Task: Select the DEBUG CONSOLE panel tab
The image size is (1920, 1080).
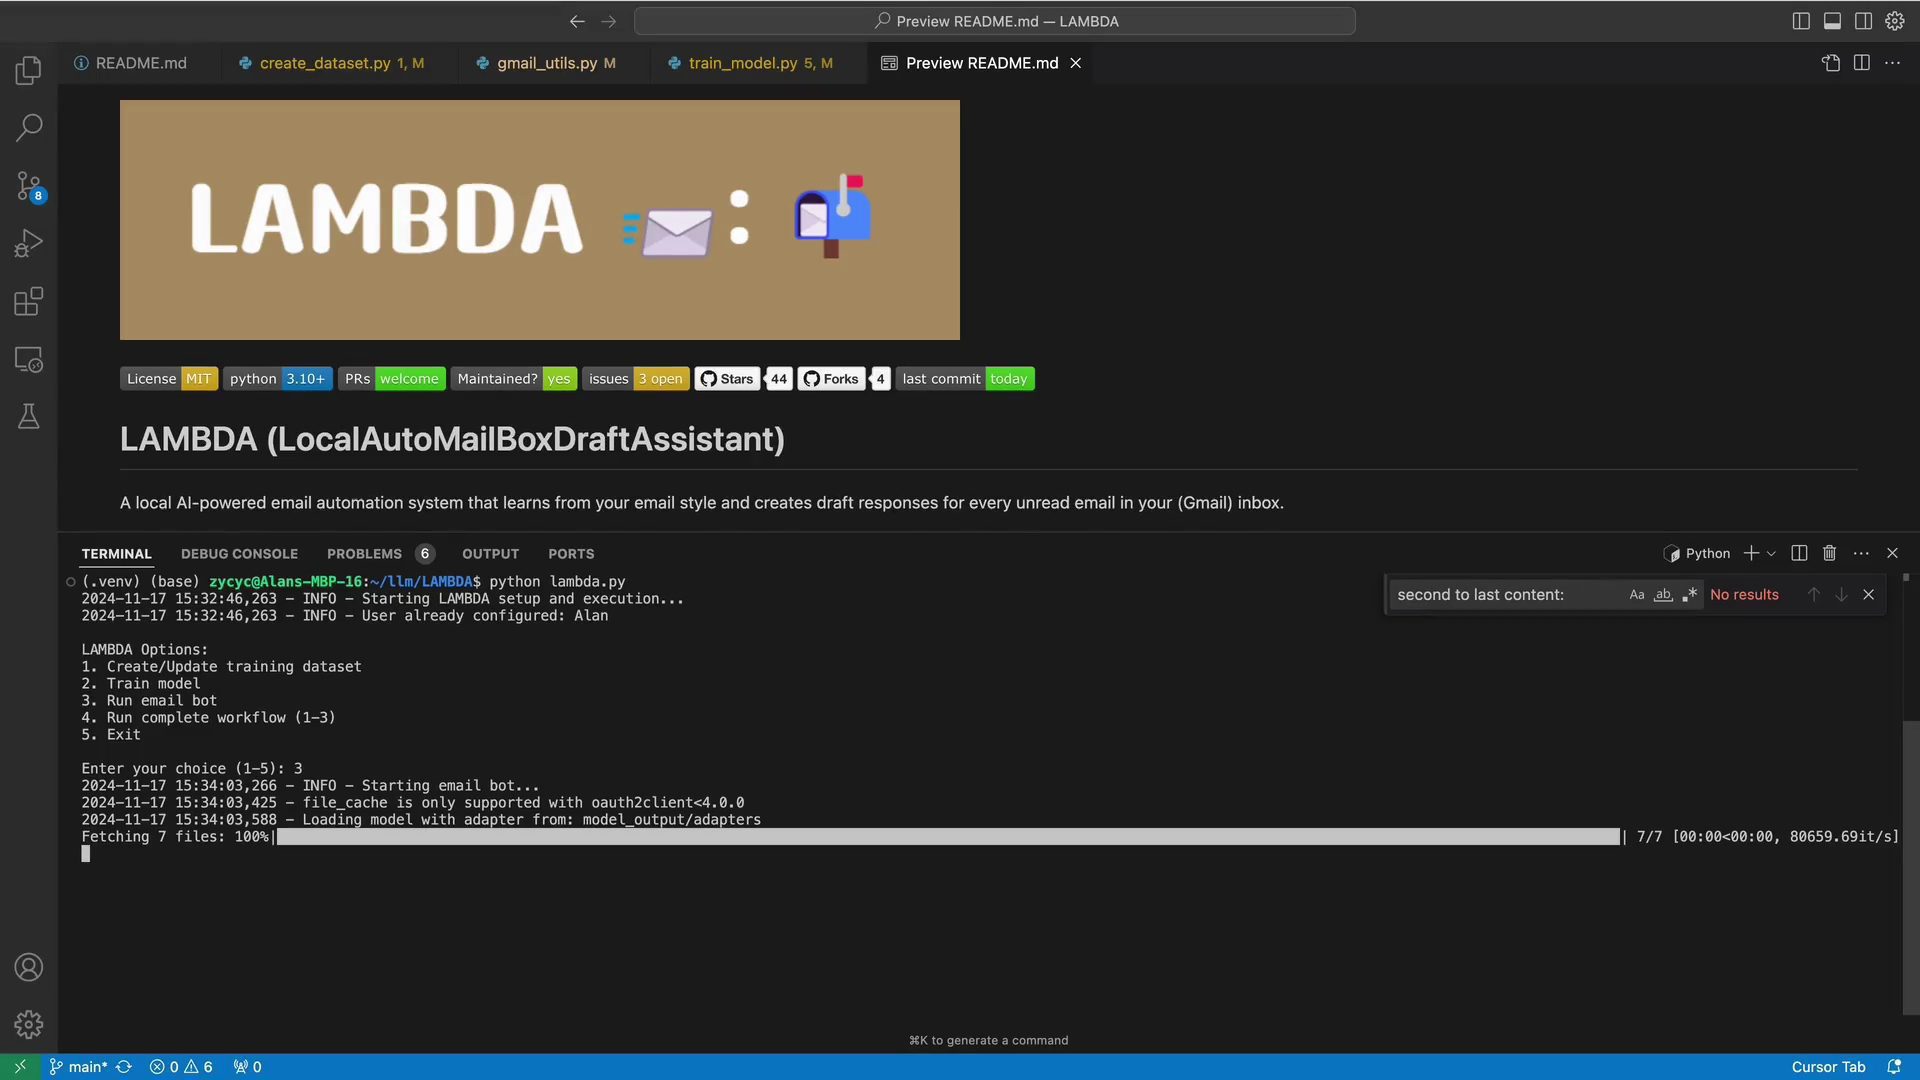Action: click(239, 554)
